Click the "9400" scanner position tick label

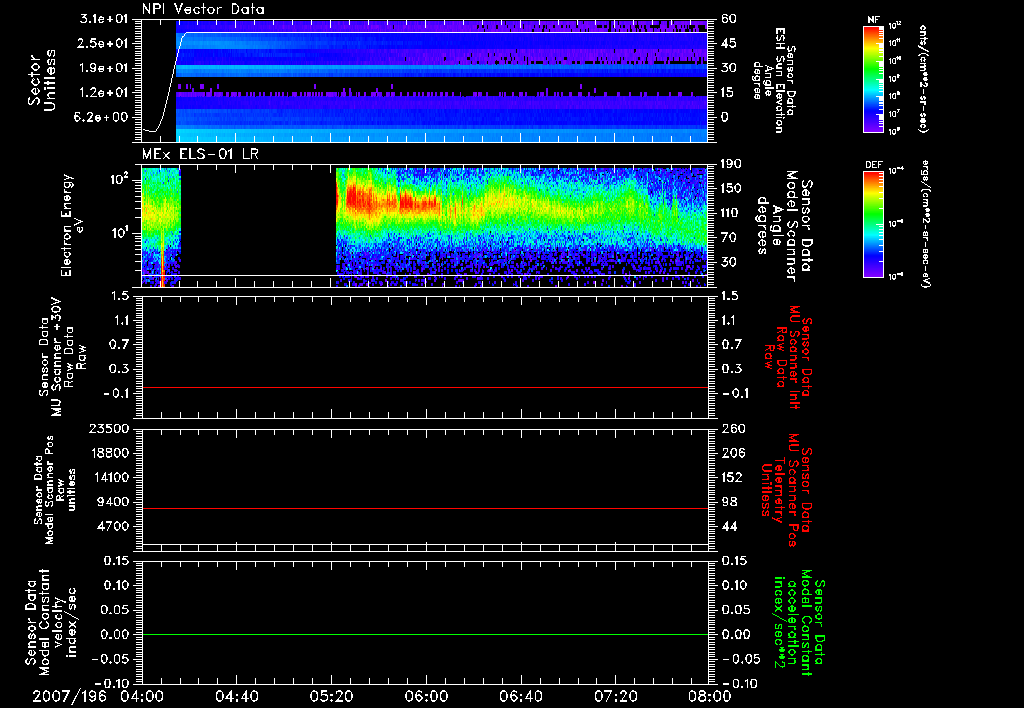[114, 502]
